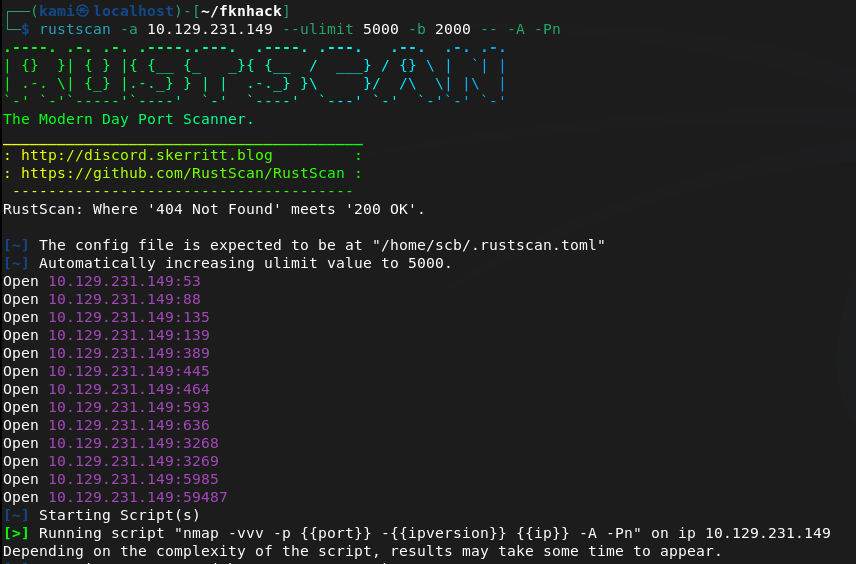
Task: Click the rustscan command in the prompt
Action: (x=74, y=29)
